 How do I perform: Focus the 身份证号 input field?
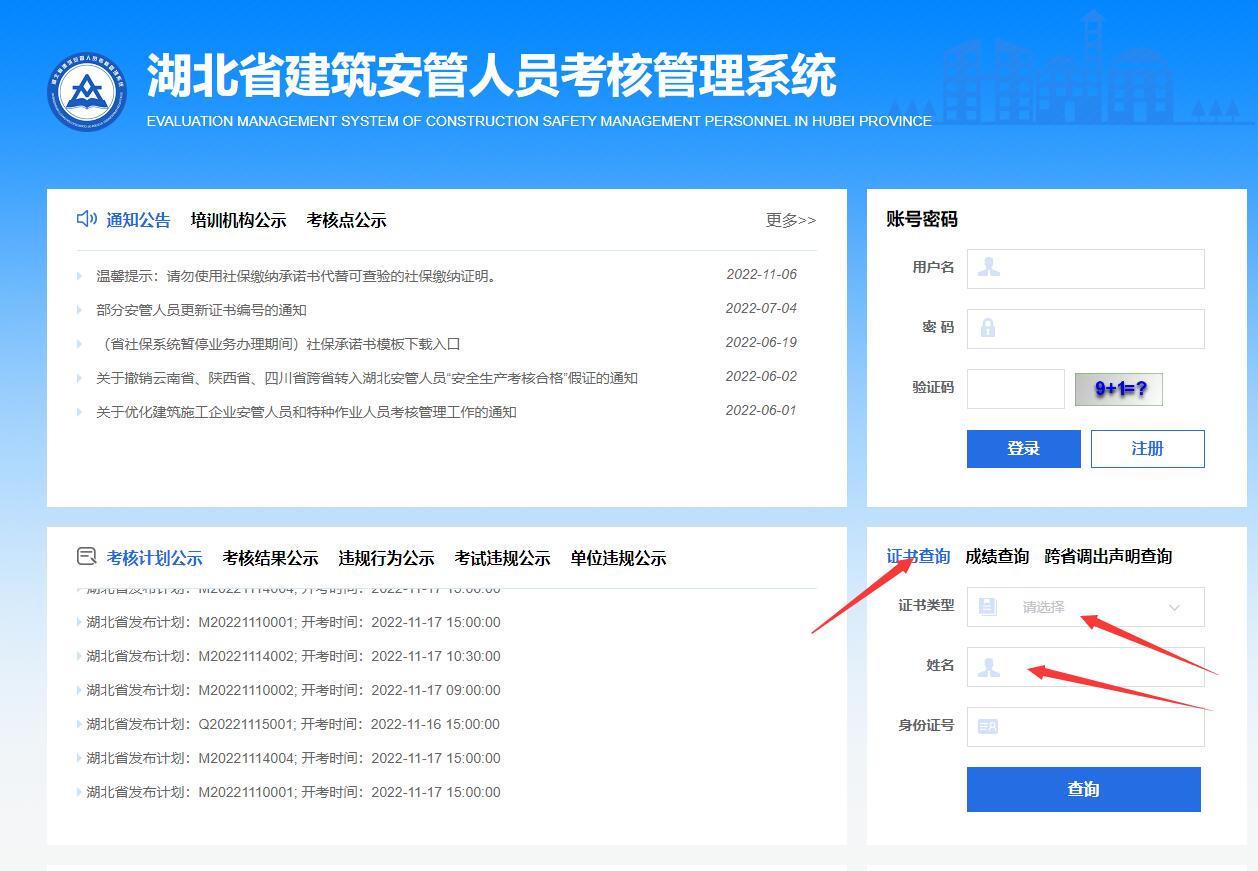point(1086,727)
